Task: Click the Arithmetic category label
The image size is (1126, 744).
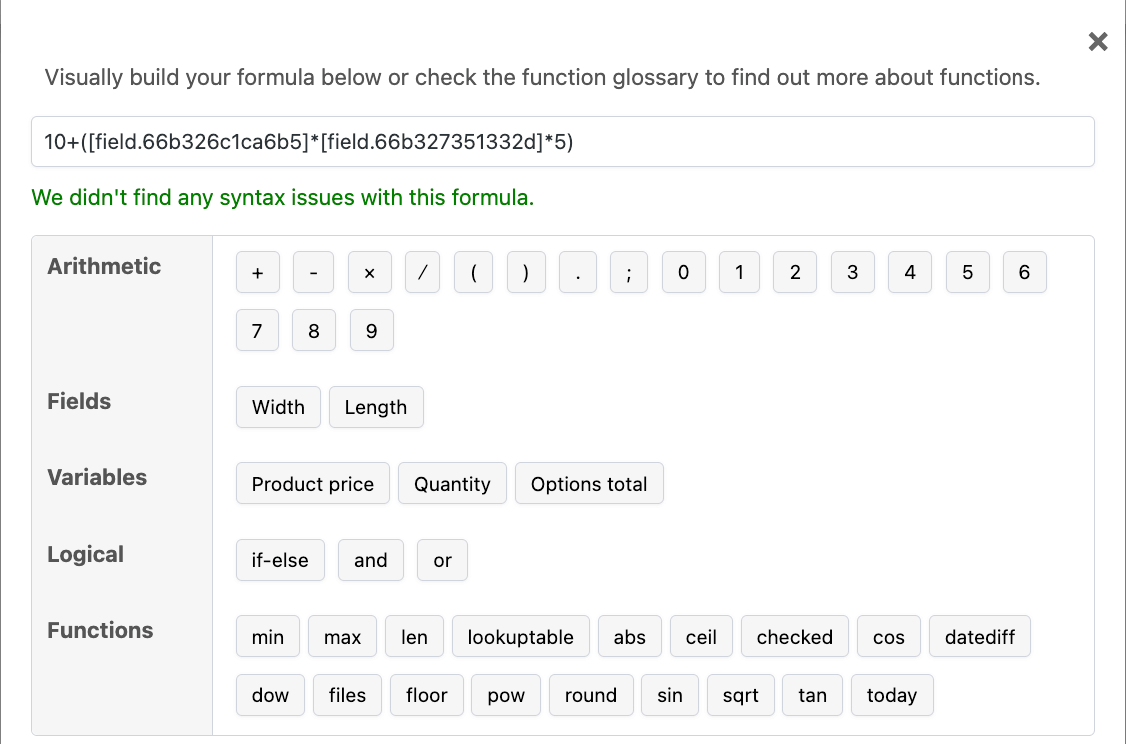Action: click(x=104, y=266)
